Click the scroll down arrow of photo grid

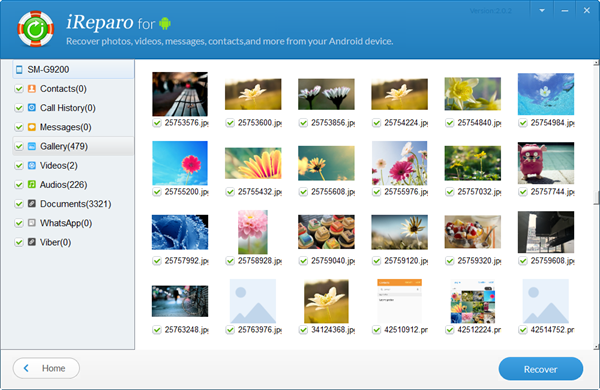596,347
